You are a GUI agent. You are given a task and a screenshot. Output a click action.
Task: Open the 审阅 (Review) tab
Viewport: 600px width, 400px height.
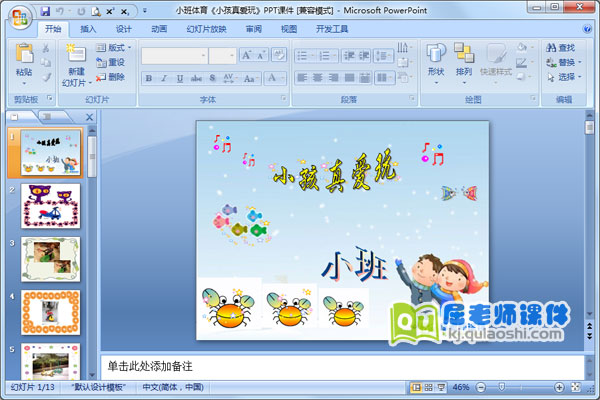click(x=254, y=29)
